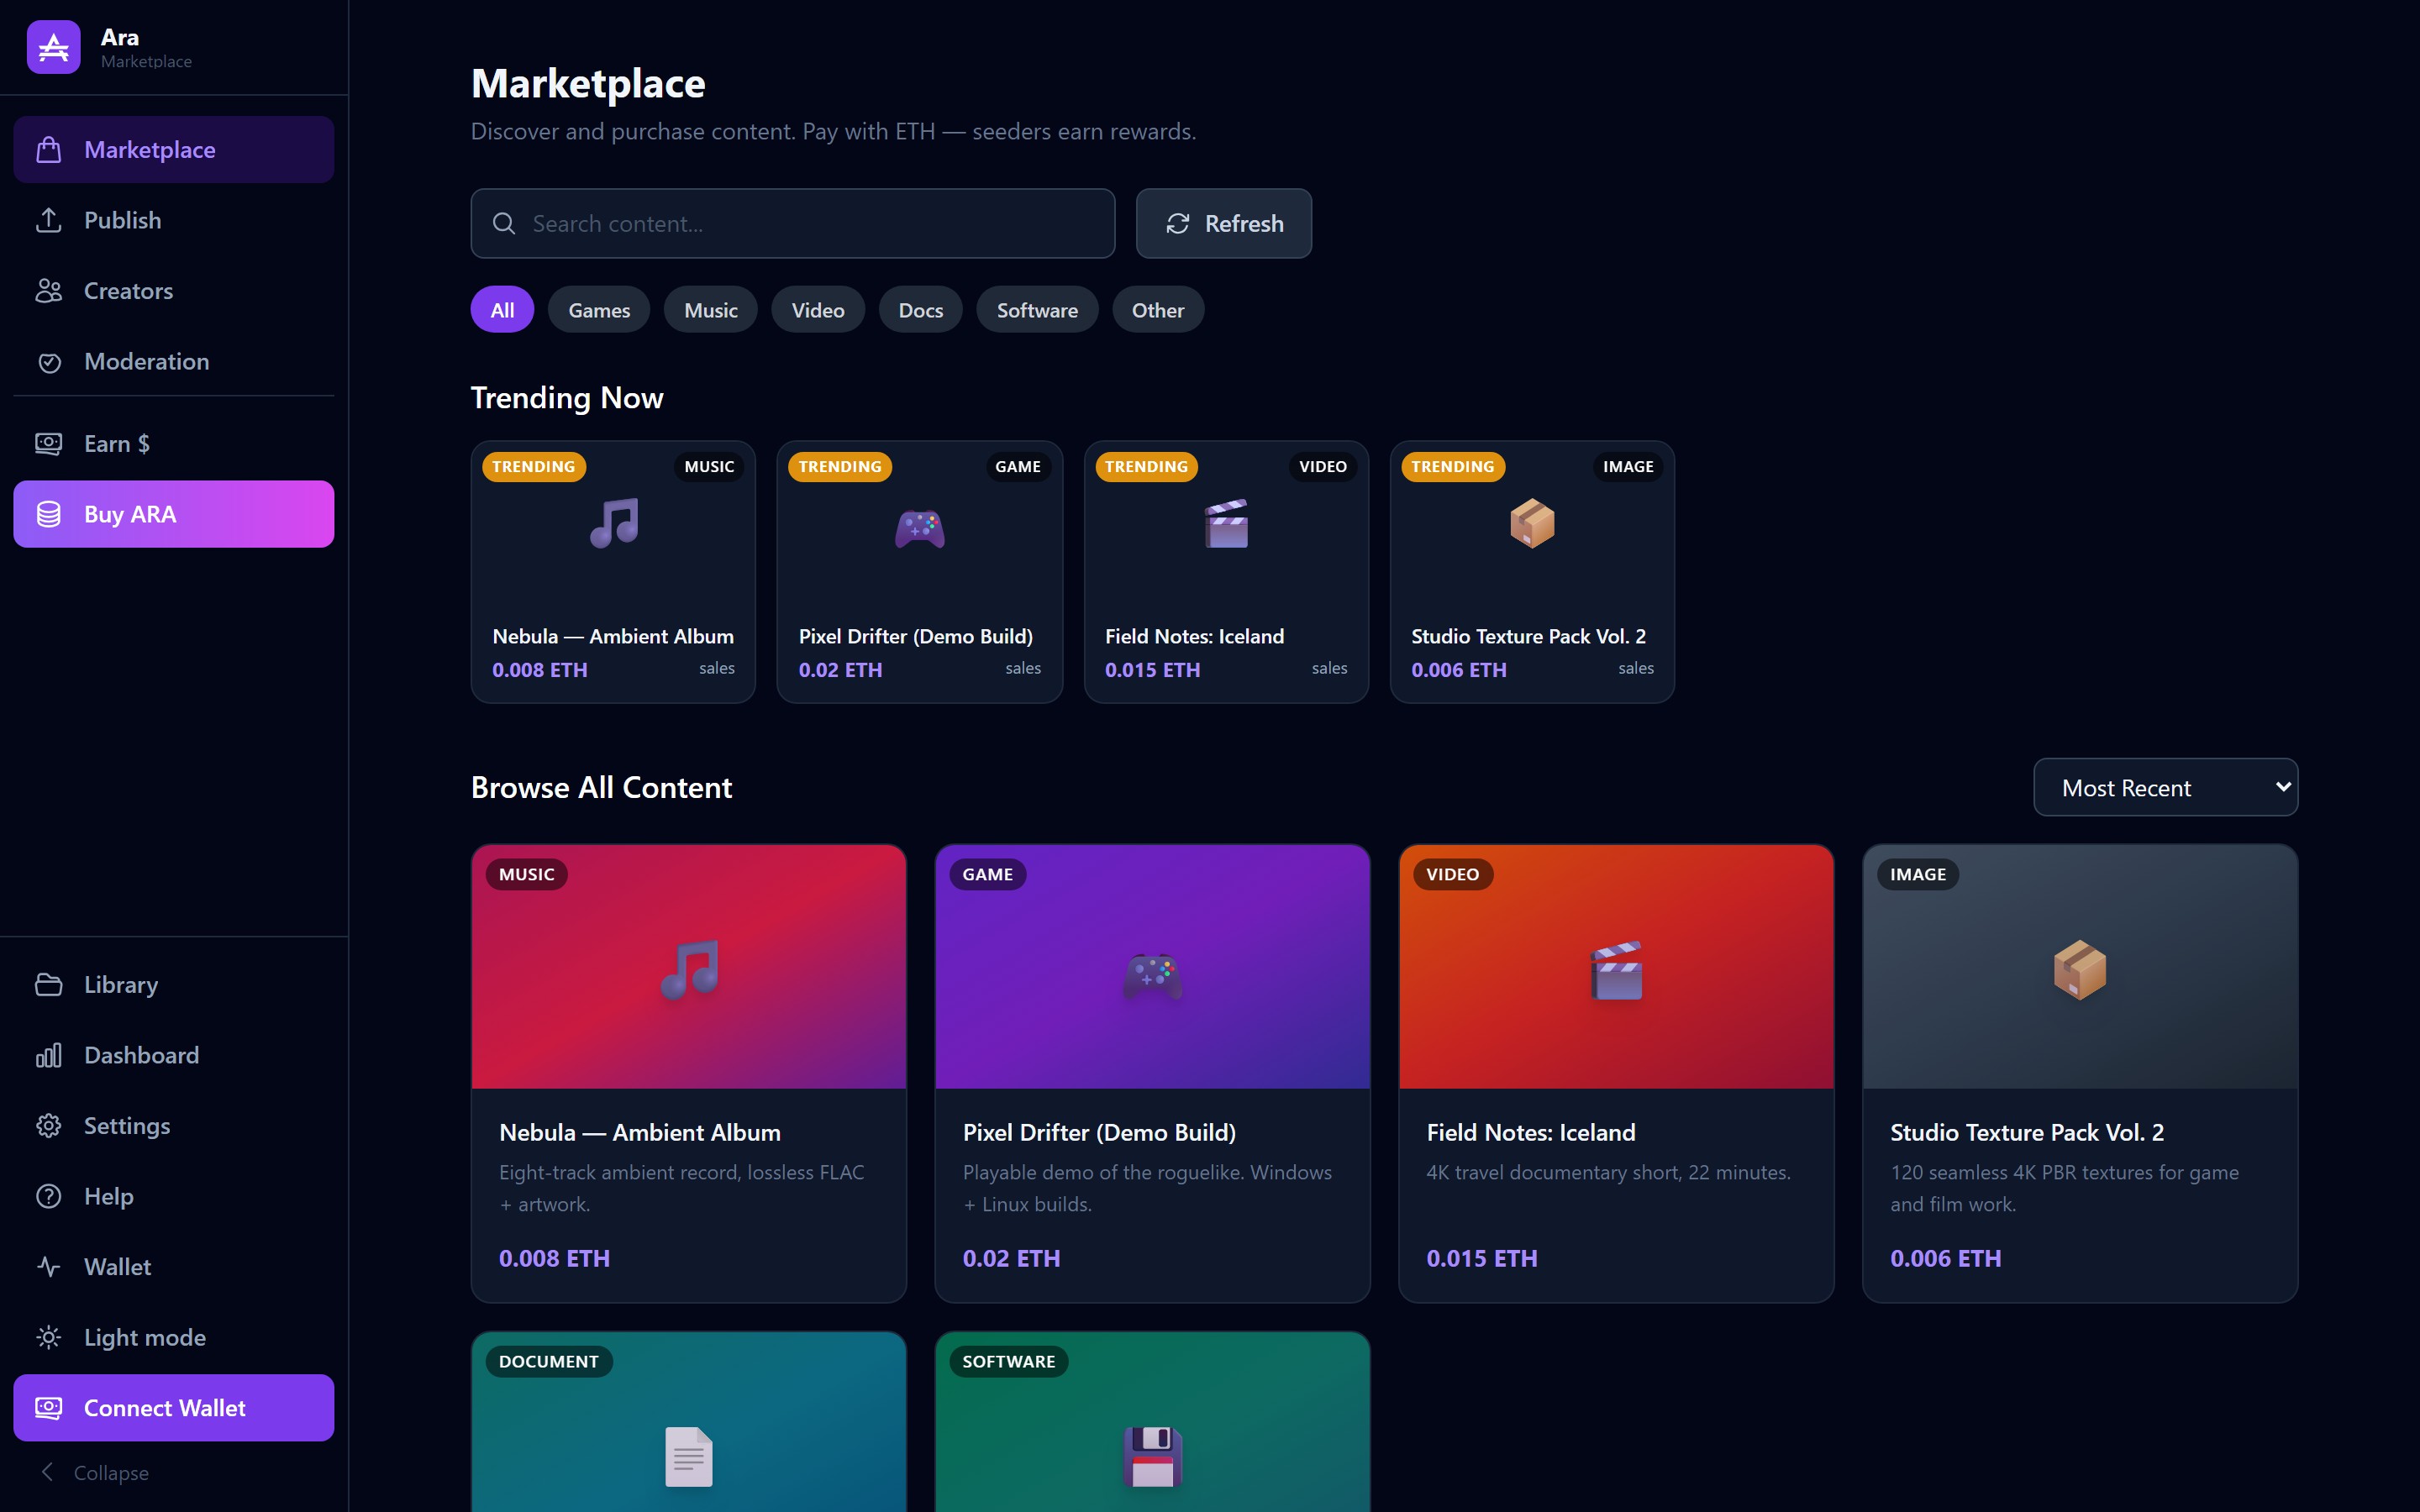The image size is (2420, 1512).
Task: Select the All filter chip
Action: coord(502,310)
